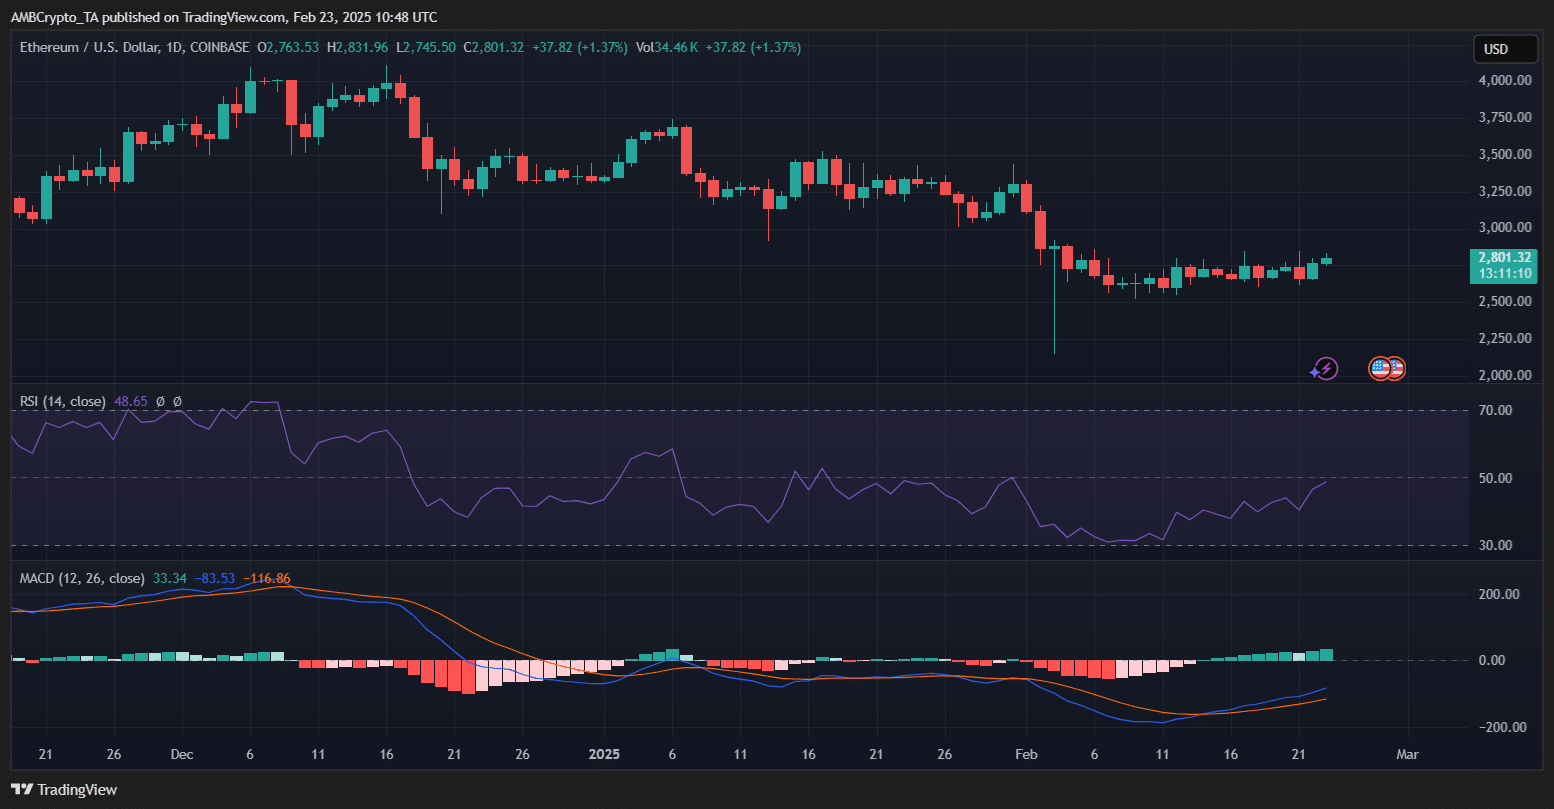
Task: Click the Dec label on the time axis
Action: (x=181, y=752)
